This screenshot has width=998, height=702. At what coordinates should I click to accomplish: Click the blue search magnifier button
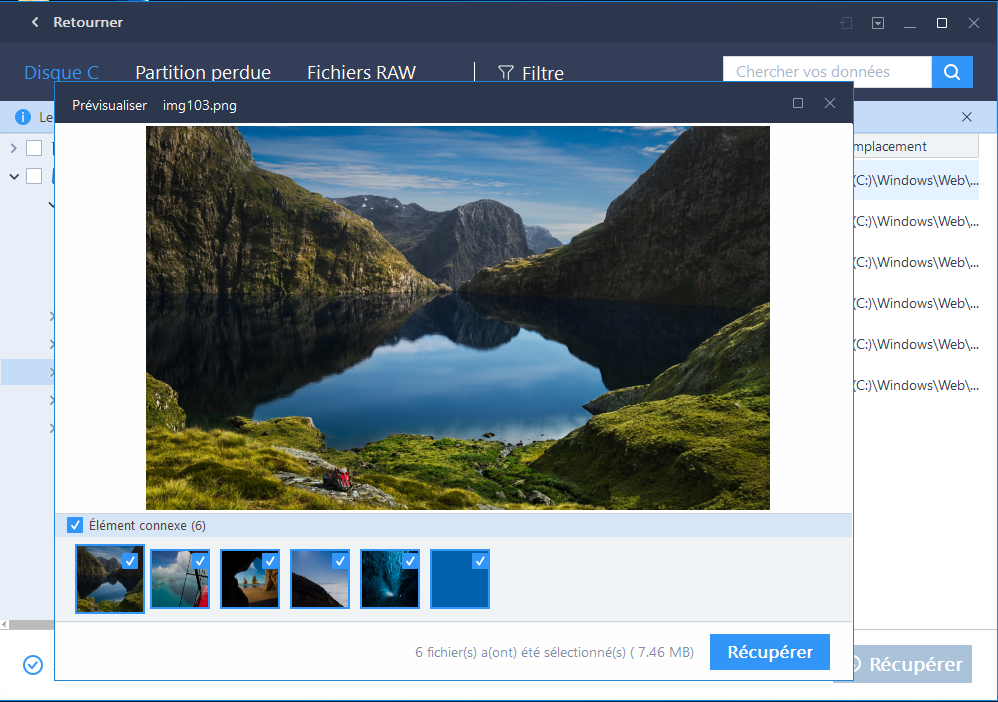(x=952, y=72)
